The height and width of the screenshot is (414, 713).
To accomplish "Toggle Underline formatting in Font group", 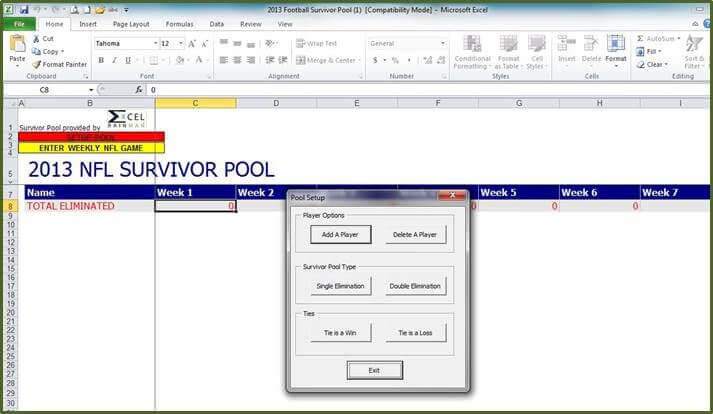I will [x=127, y=60].
